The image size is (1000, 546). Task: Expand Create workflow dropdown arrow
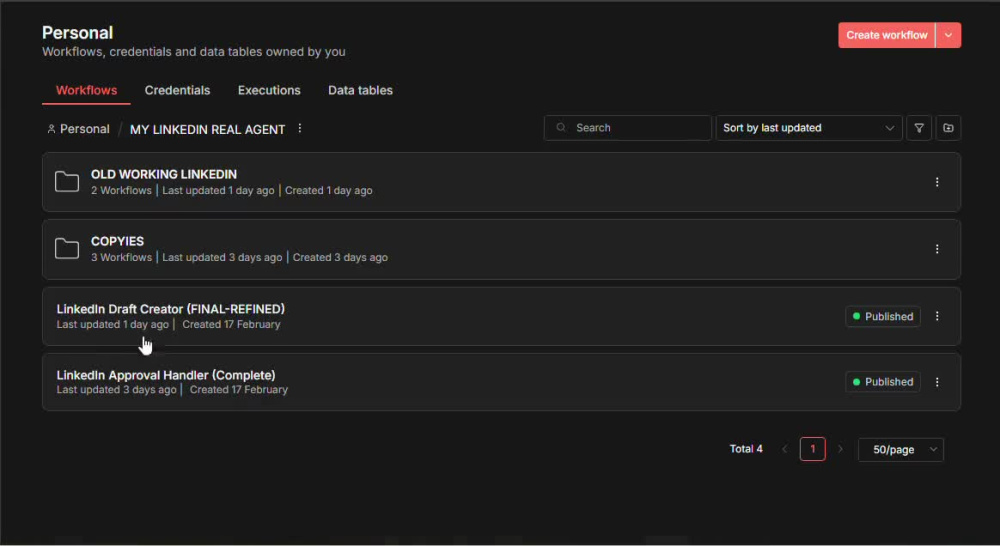(948, 36)
